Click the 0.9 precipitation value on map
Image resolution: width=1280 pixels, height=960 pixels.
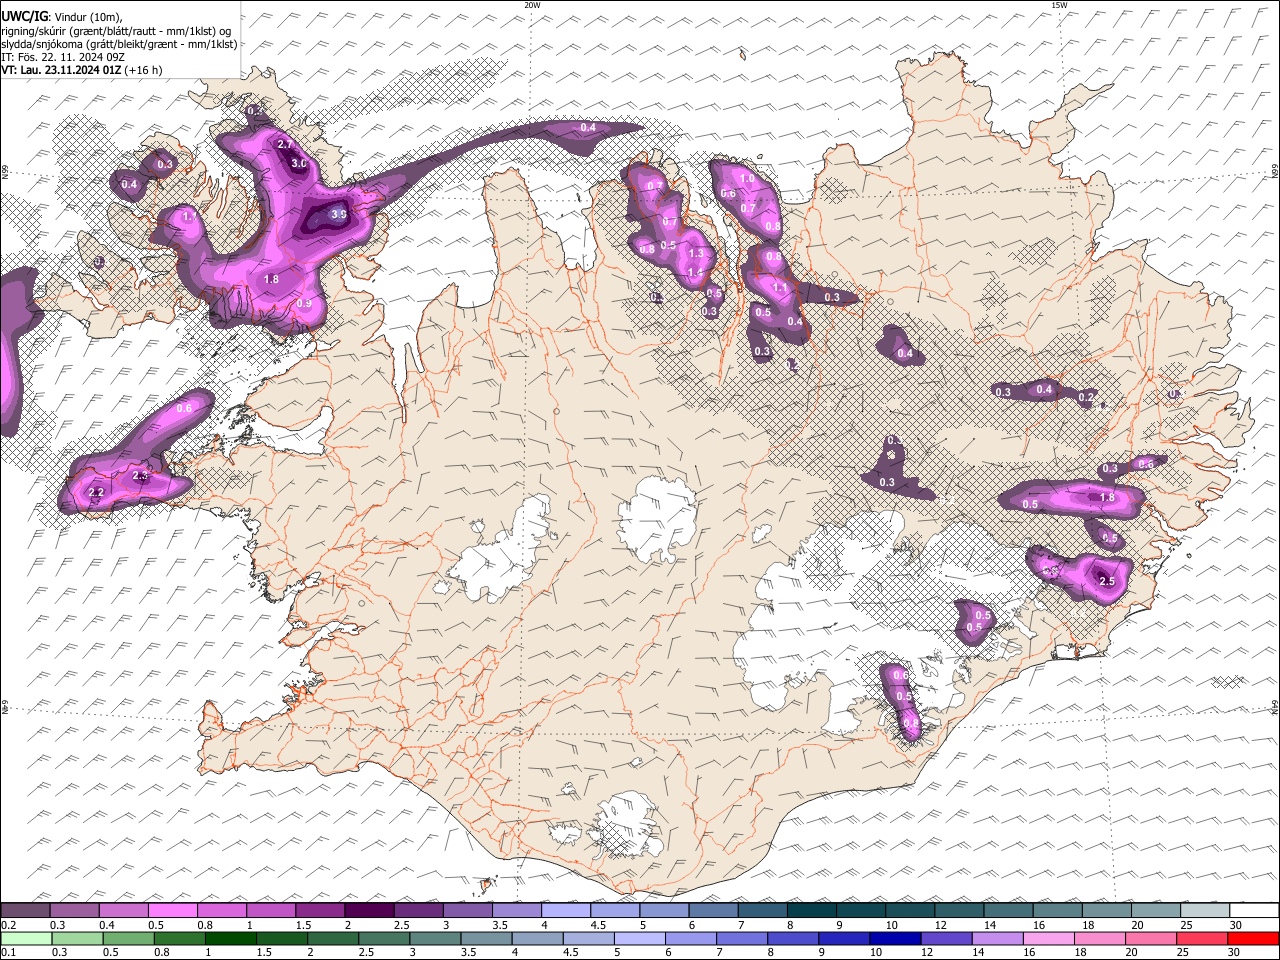(304, 303)
